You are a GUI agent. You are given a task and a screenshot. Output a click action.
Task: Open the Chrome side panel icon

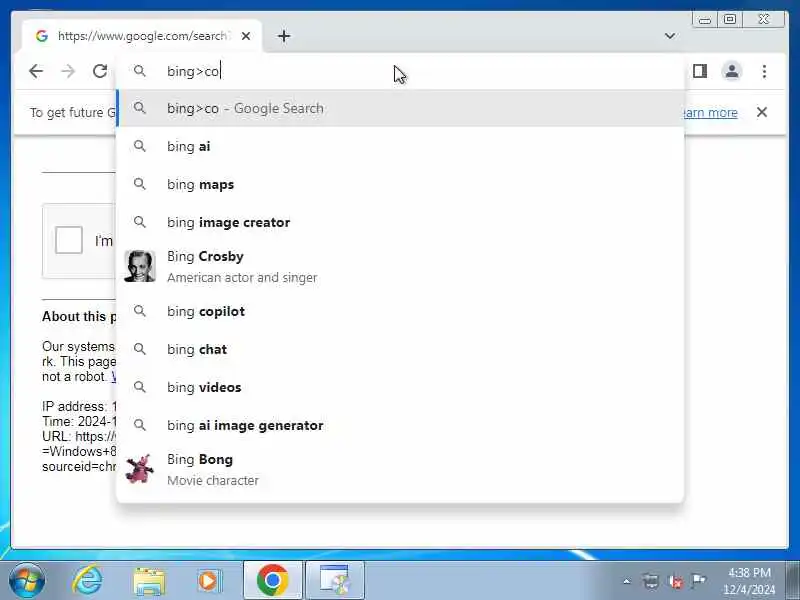[x=700, y=71]
